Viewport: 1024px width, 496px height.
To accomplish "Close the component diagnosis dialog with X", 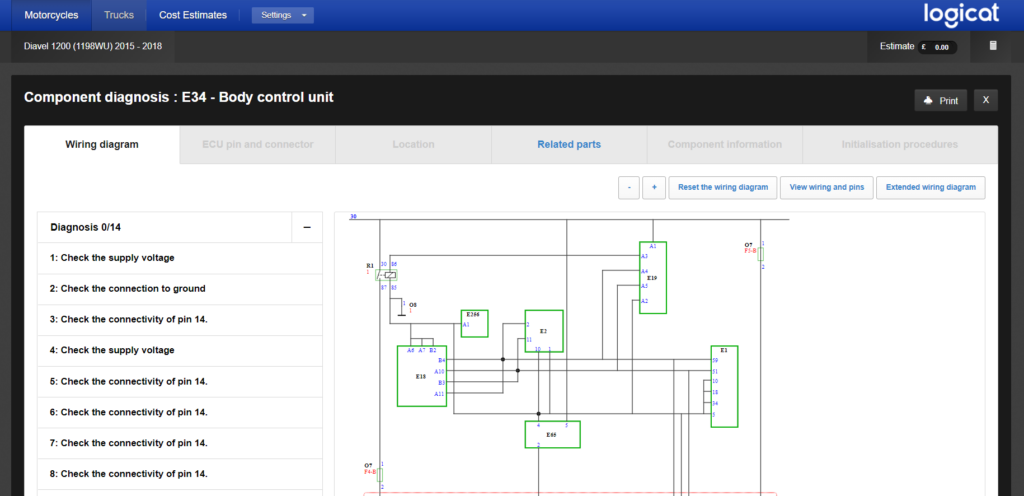I will [984, 100].
